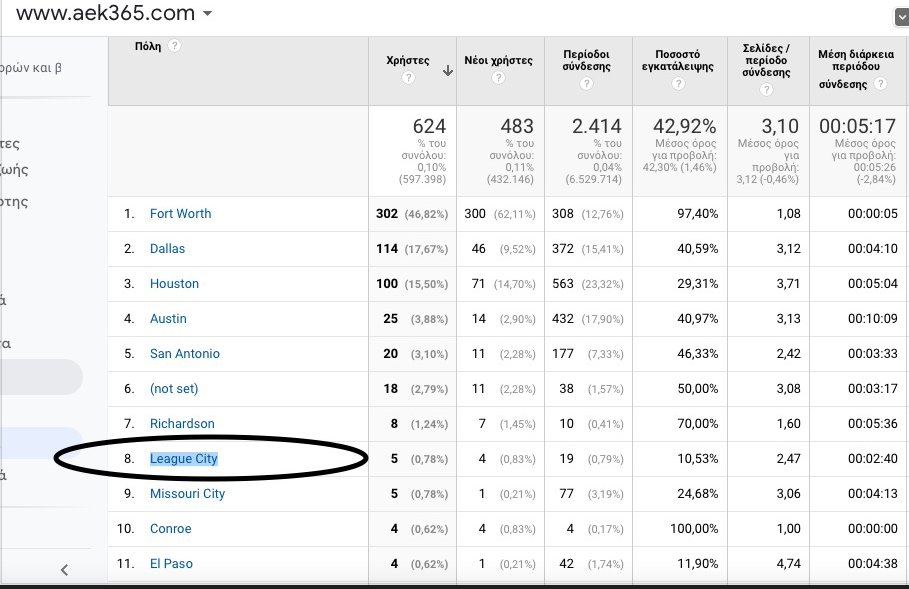Image resolution: width=909 pixels, height=589 pixels.
Task: Collapse the left sidebar with chevron
Action: [64, 570]
